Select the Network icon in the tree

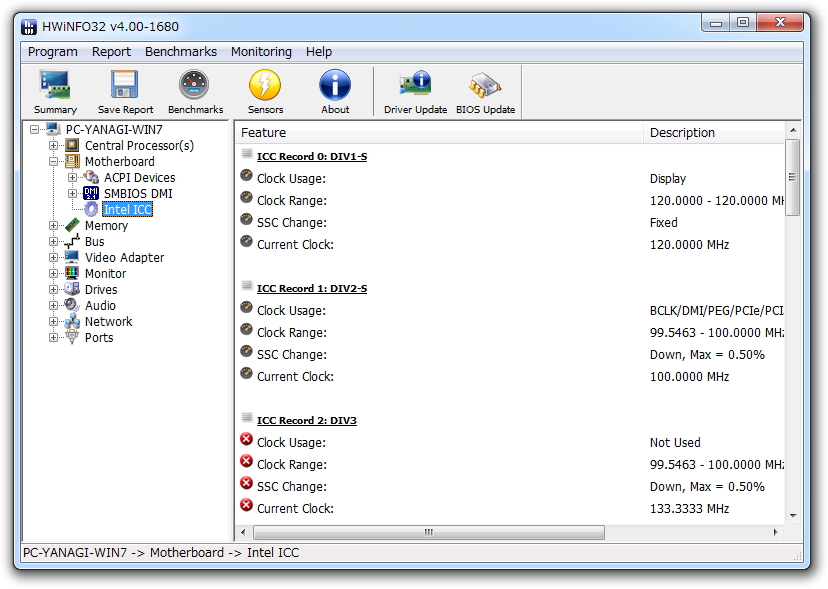pyautogui.click(x=74, y=321)
